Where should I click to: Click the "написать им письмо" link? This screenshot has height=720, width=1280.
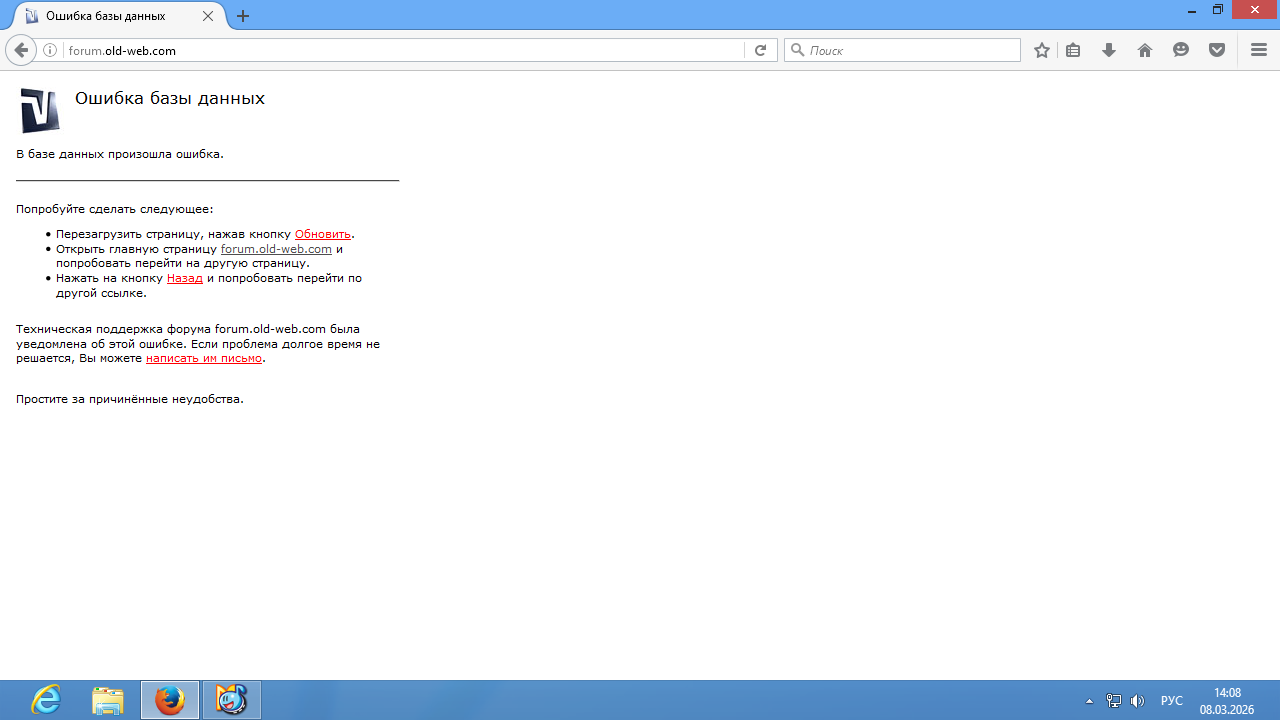tap(203, 358)
